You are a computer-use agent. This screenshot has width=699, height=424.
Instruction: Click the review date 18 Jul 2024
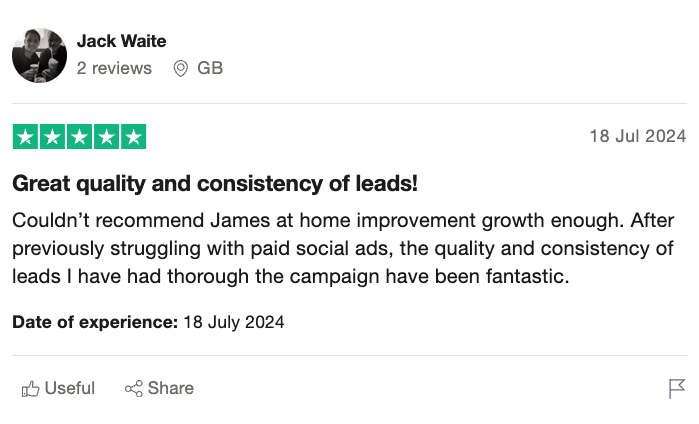(638, 137)
